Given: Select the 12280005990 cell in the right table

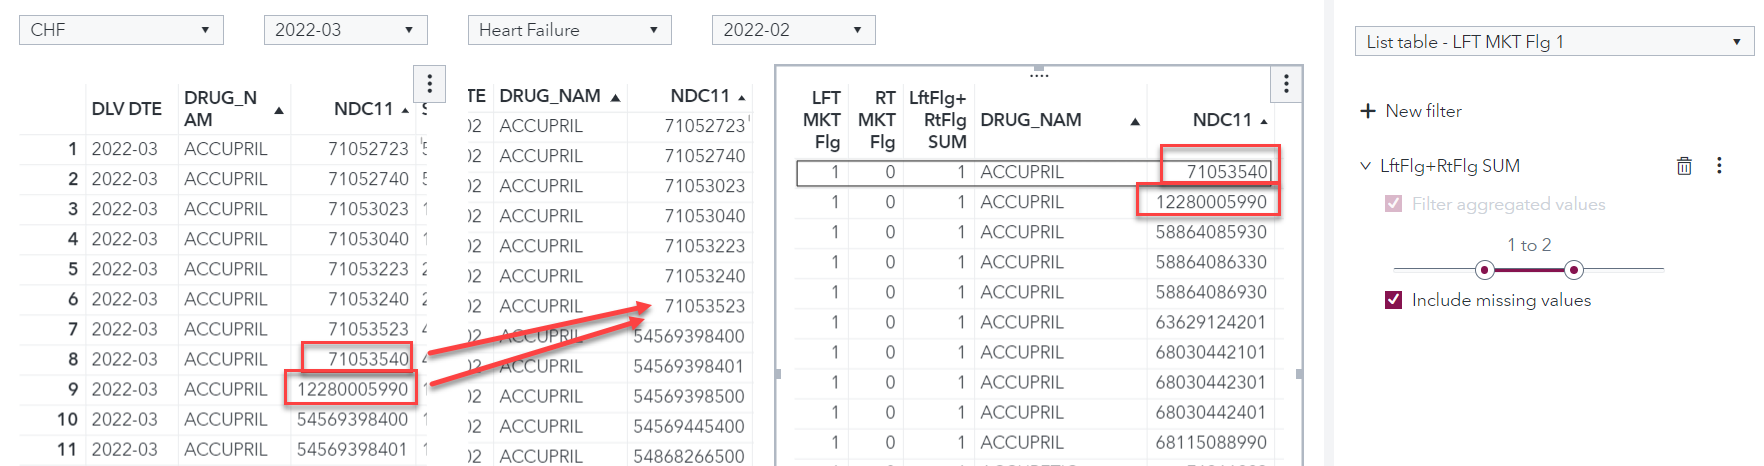Looking at the screenshot, I should pyautogui.click(x=1211, y=202).
